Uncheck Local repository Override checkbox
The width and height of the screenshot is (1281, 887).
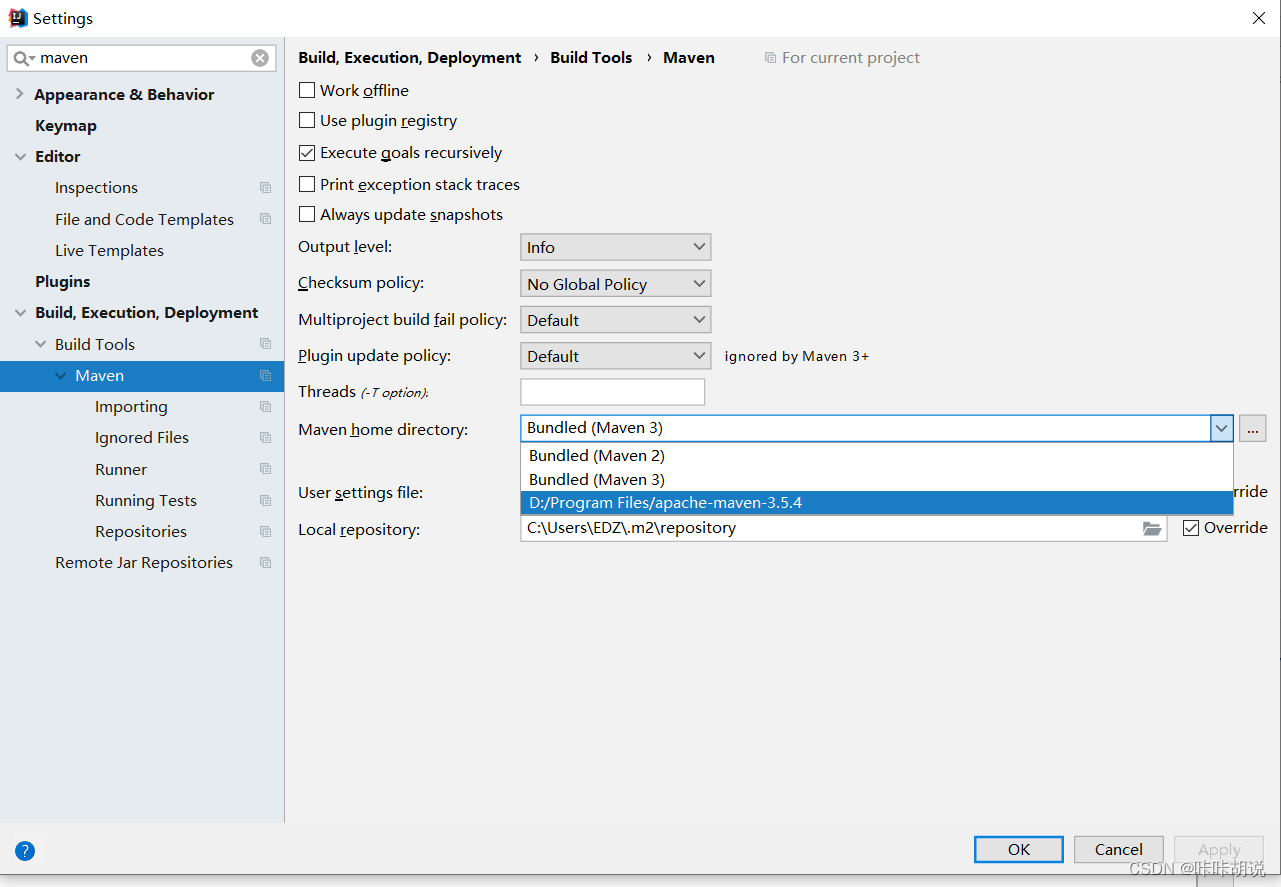tap(1191, 528)
